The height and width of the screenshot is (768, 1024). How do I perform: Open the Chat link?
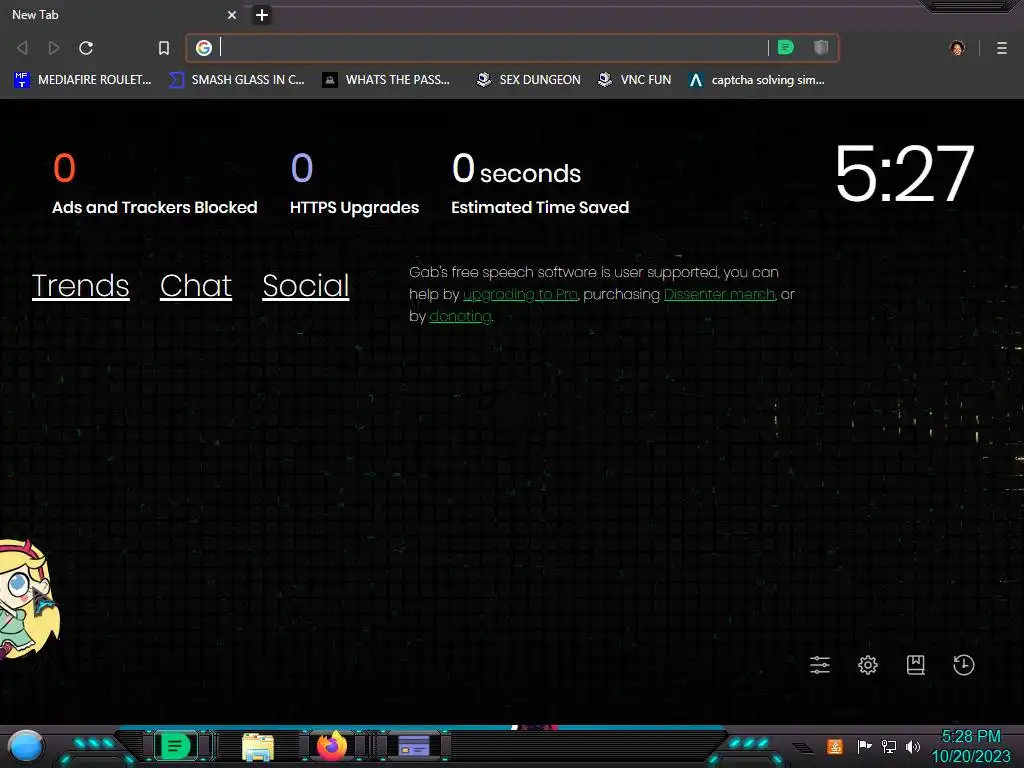click(196, 286)
